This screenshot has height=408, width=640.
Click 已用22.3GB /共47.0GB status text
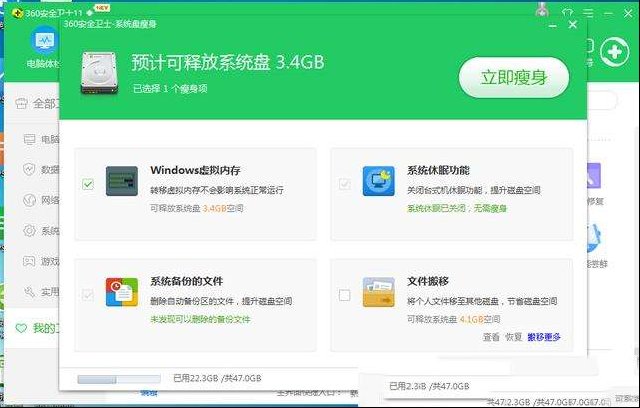pyautogui.click(x=217, y=378)
